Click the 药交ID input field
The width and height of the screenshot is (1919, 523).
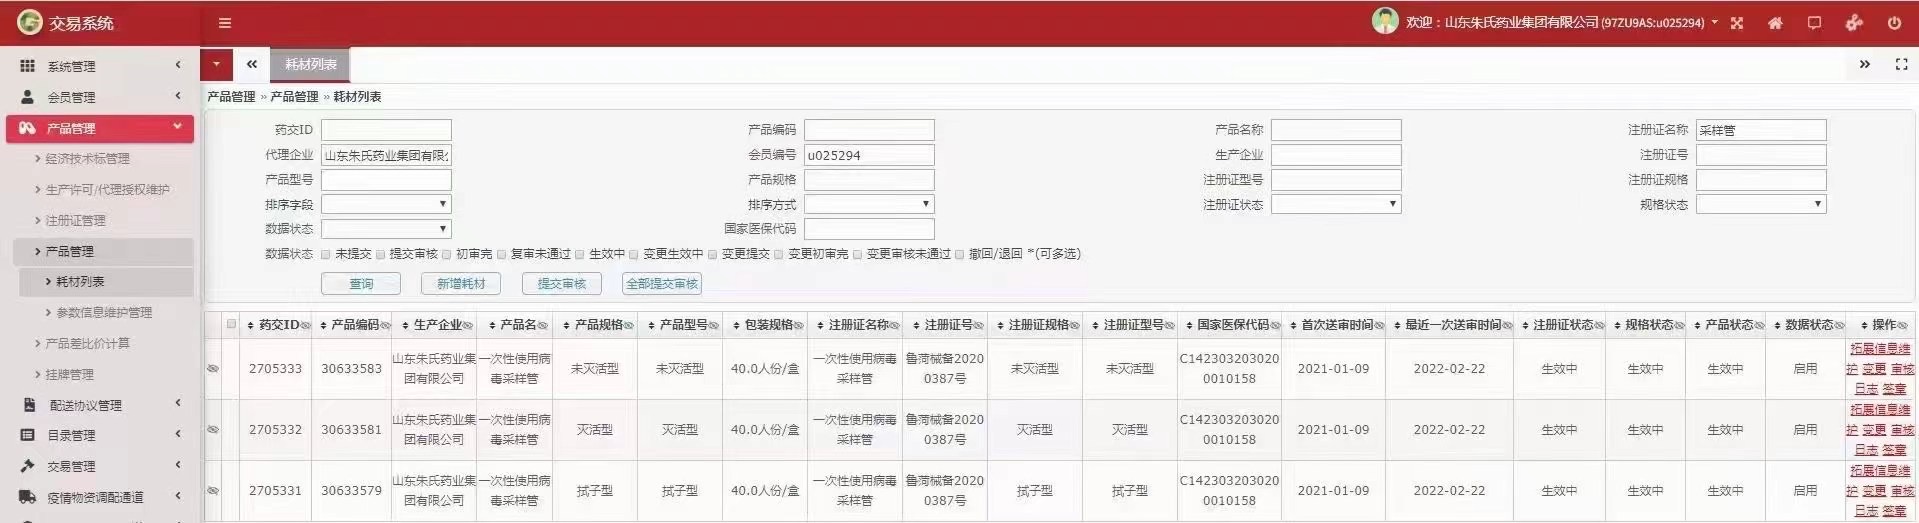(386, 130)
